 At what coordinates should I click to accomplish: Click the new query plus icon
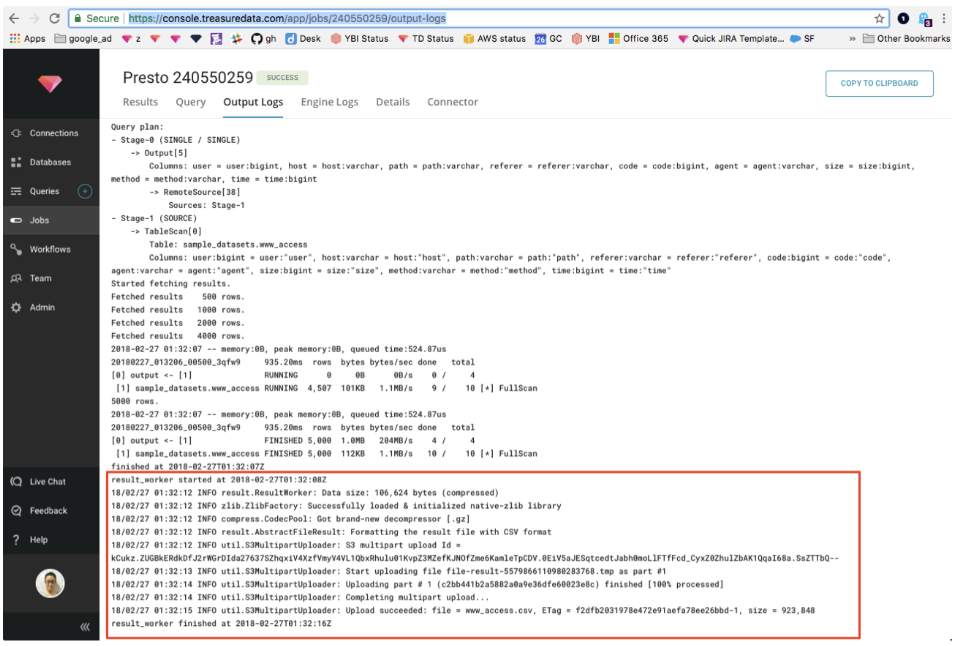(x=85, y=191)
